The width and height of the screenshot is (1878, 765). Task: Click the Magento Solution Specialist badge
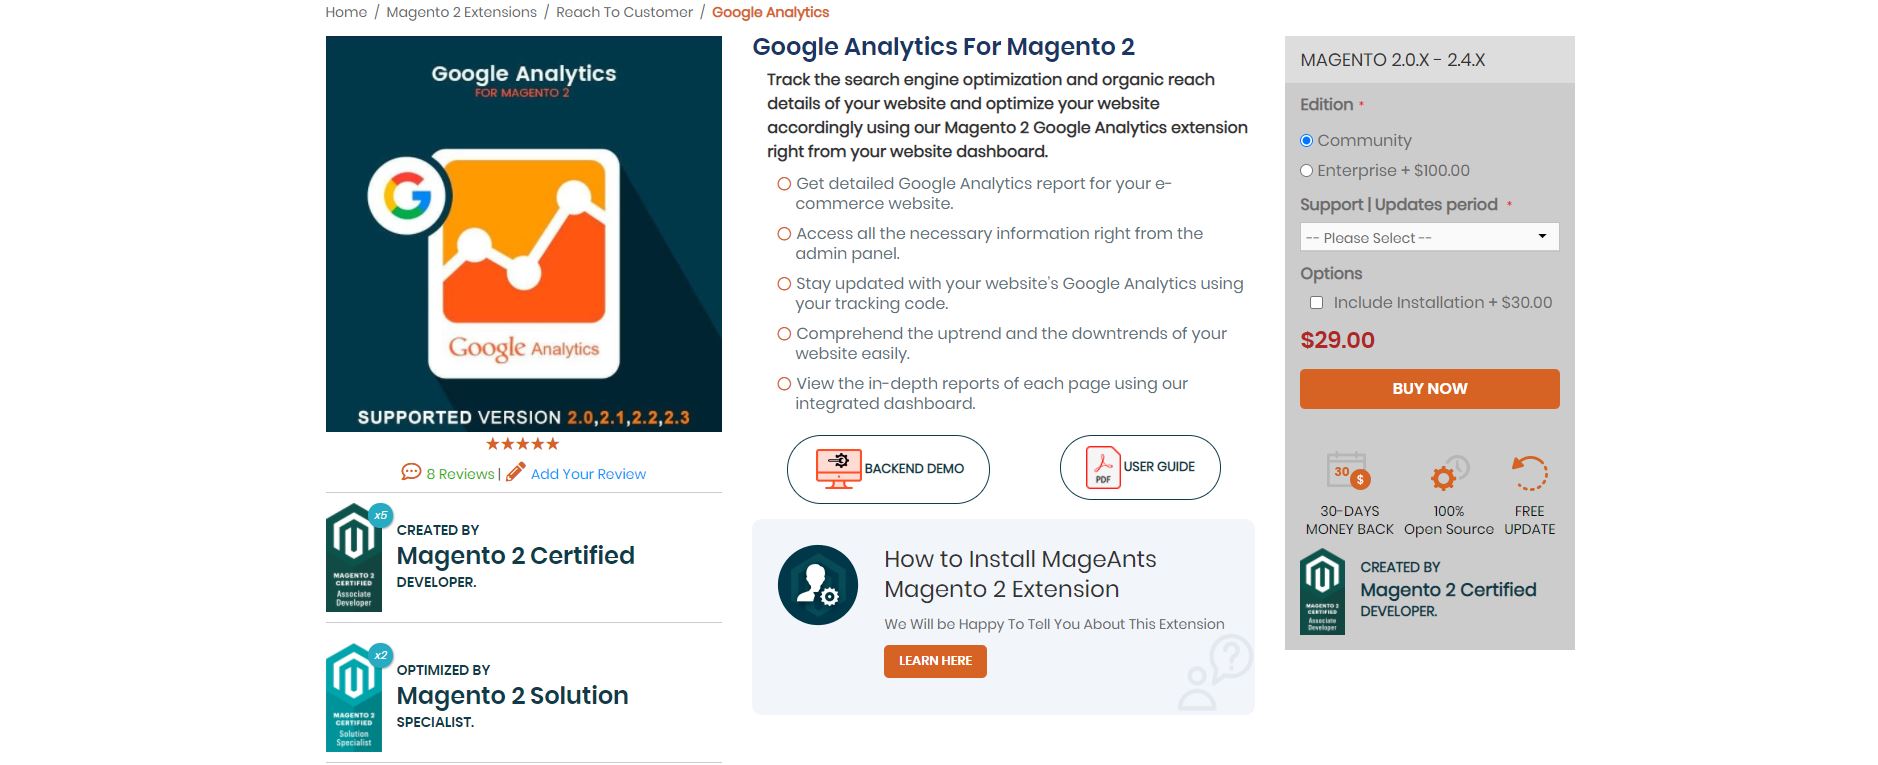[354, 697]
